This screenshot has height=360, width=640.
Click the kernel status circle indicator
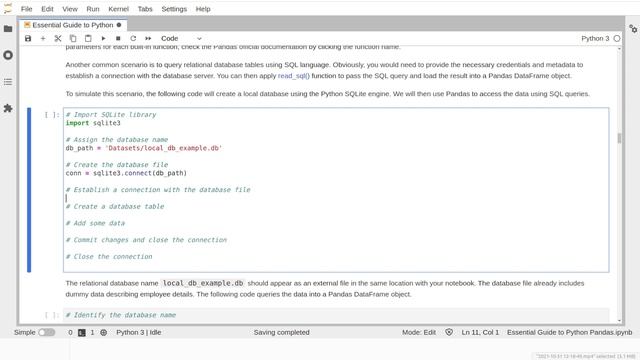[x=617, y=38]
